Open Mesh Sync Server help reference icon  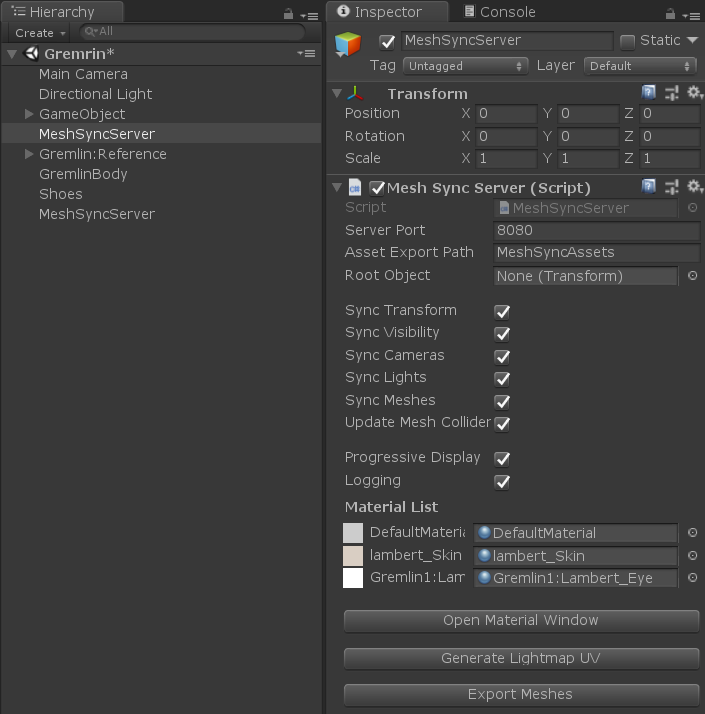coord(649,187)
